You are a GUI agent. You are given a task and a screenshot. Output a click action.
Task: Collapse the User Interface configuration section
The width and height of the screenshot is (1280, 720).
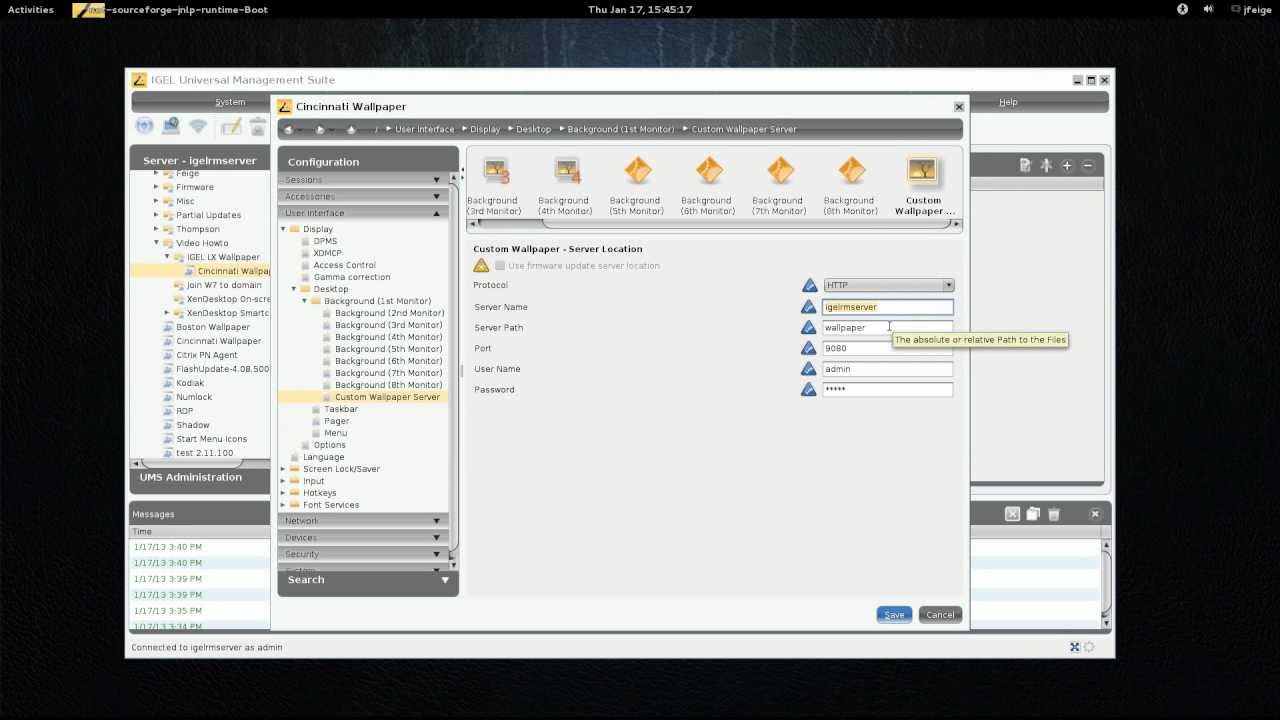coord(365,213)
